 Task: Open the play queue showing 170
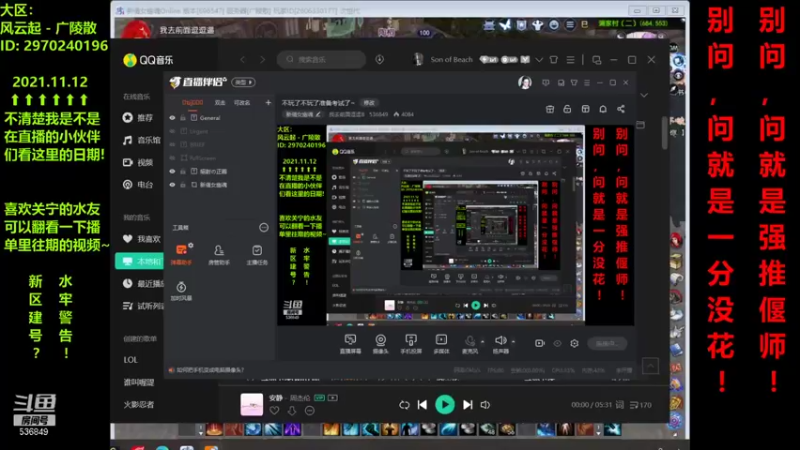point(641,405)
